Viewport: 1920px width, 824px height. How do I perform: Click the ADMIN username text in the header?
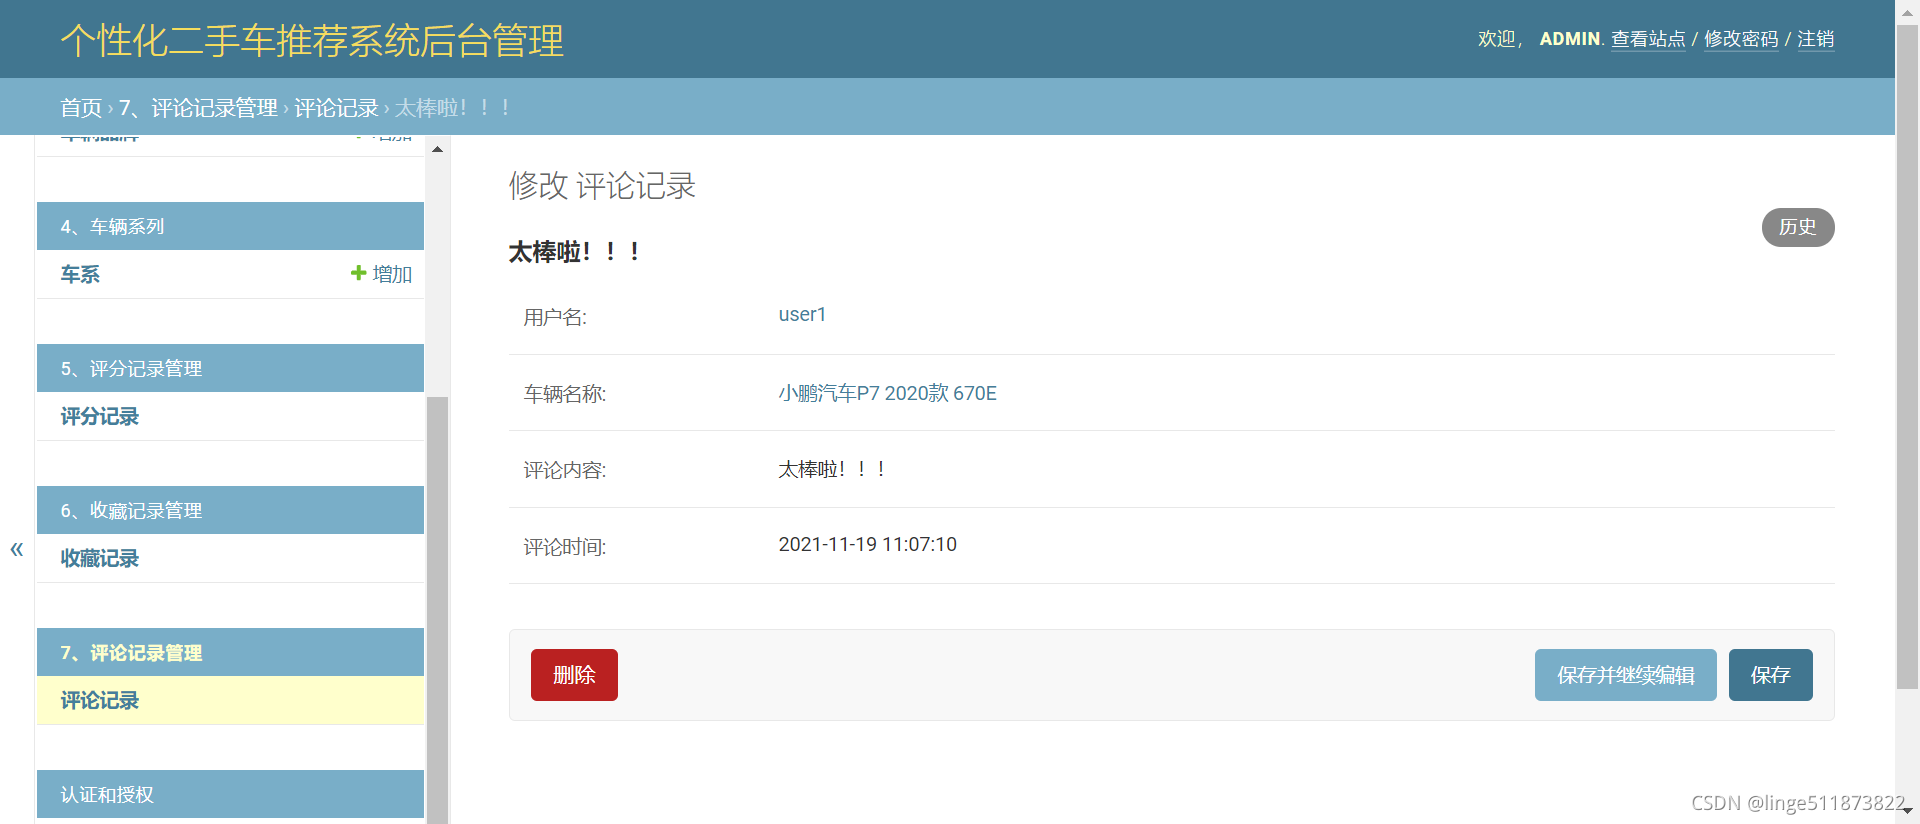pyautogui.click(x=1570, y=39)
